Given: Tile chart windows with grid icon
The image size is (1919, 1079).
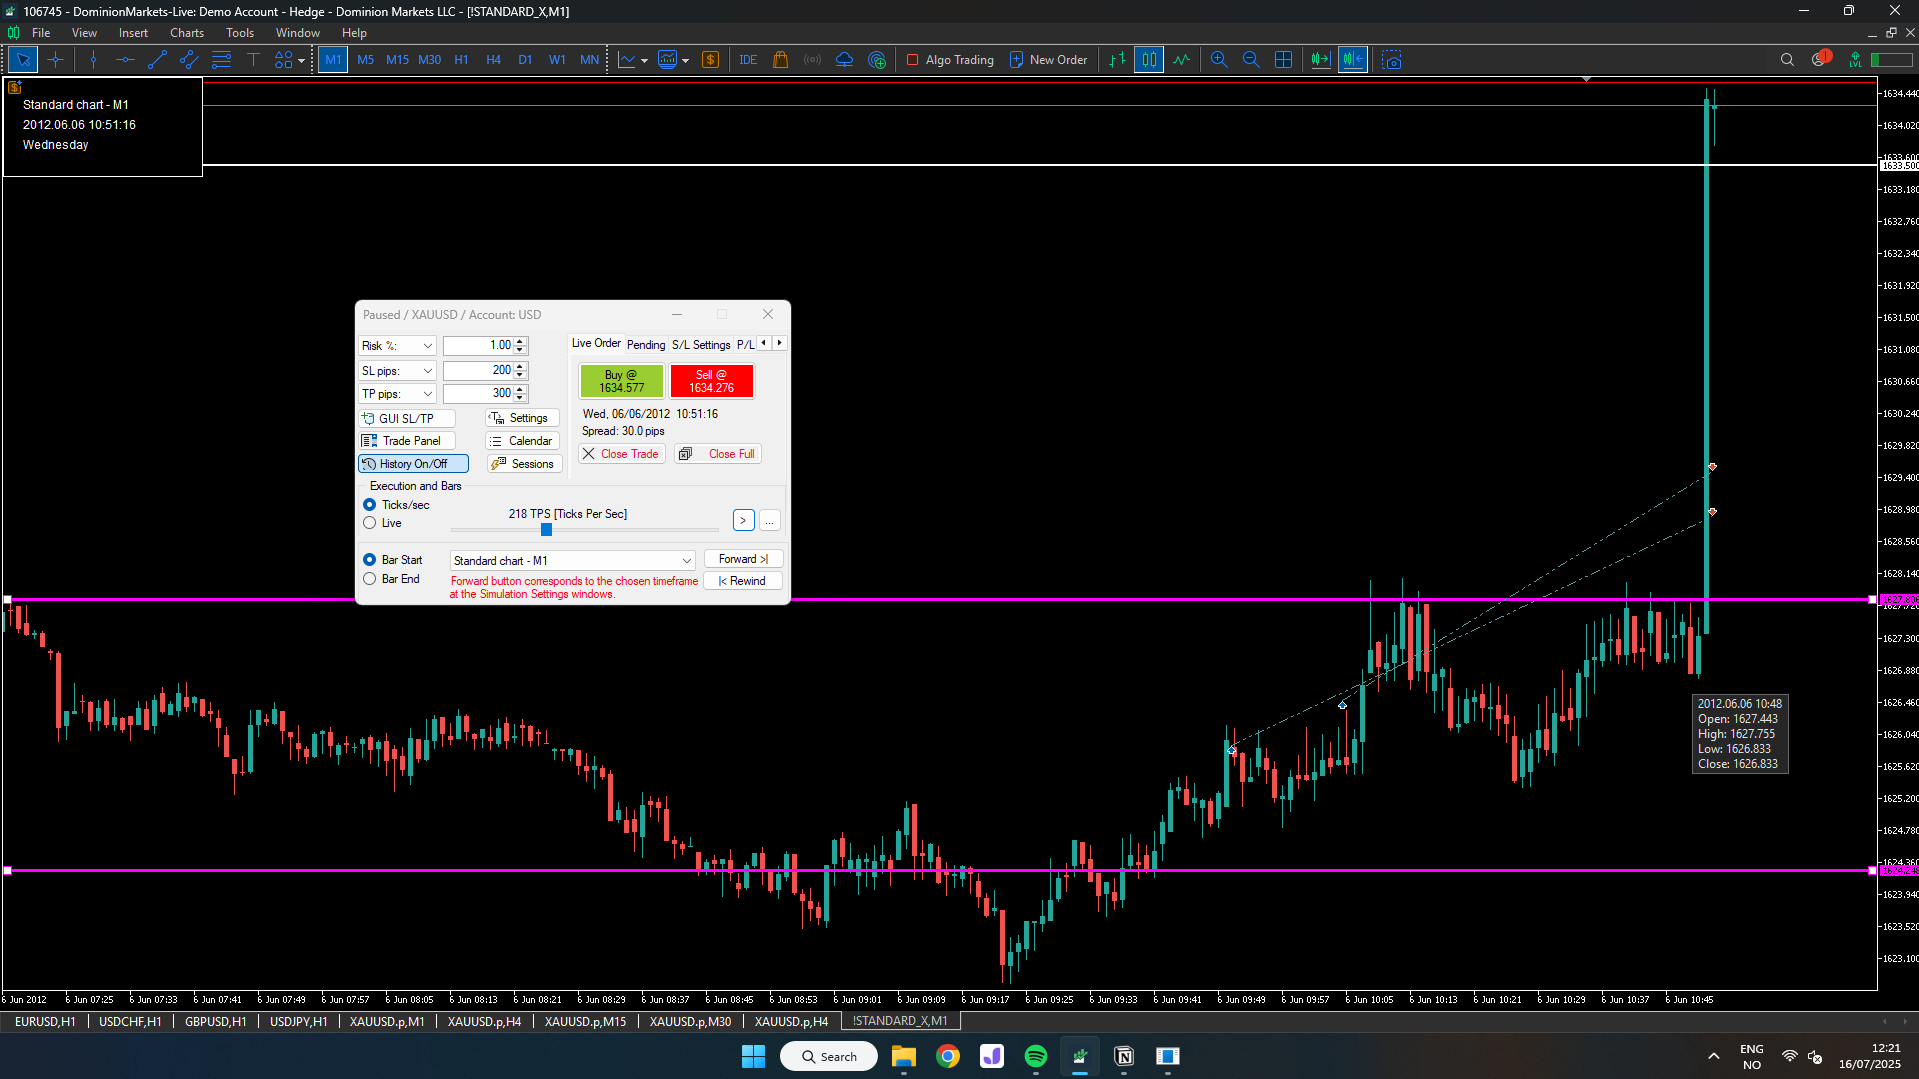Looking at the screenshot, I should 1283,60.
